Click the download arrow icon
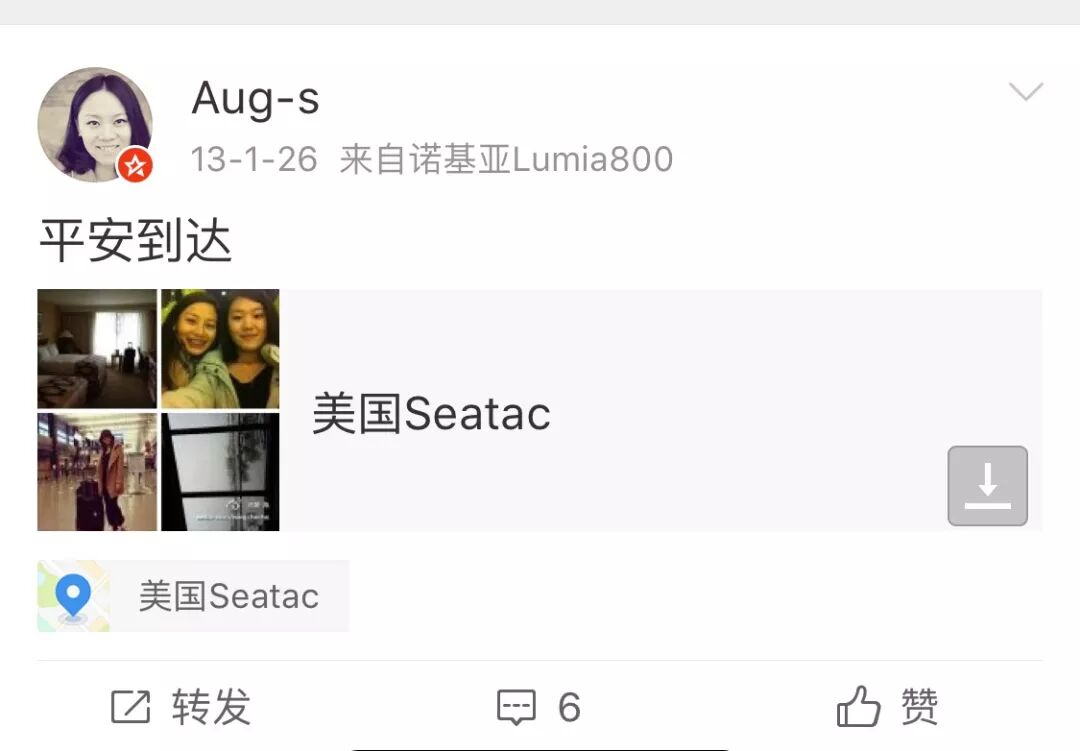 988,486
